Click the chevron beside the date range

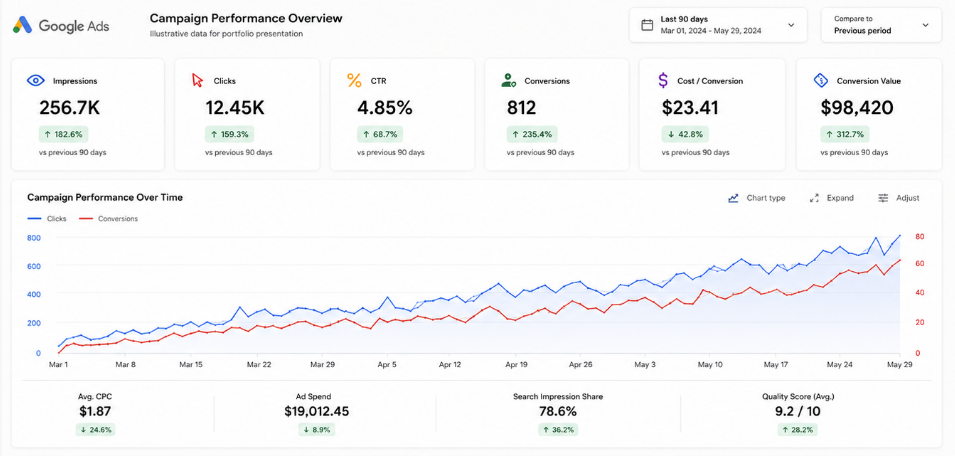(791, 25)
